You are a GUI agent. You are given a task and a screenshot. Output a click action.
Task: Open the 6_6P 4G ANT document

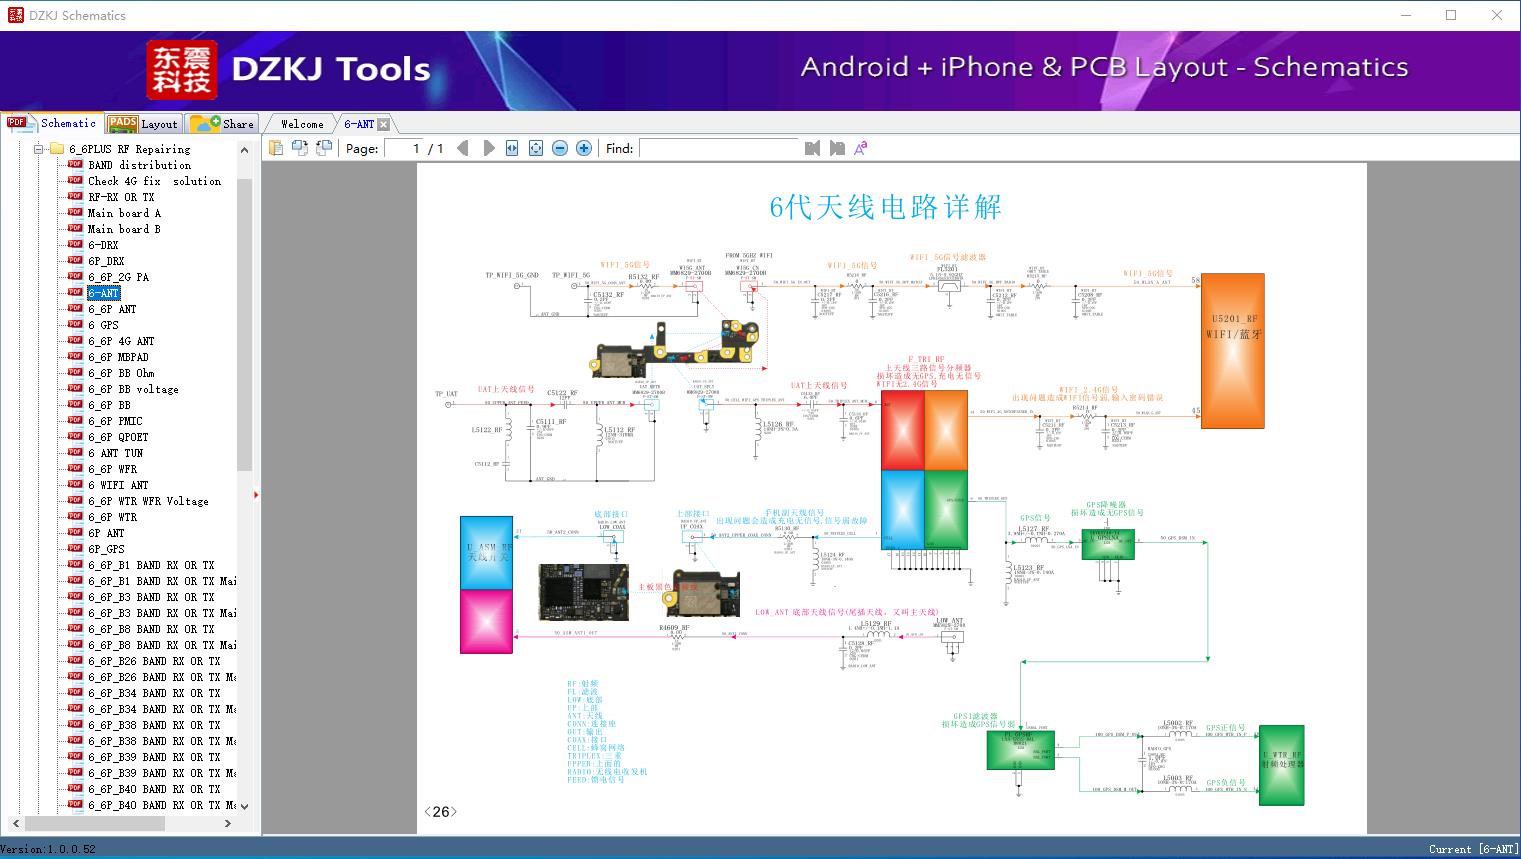121,341
